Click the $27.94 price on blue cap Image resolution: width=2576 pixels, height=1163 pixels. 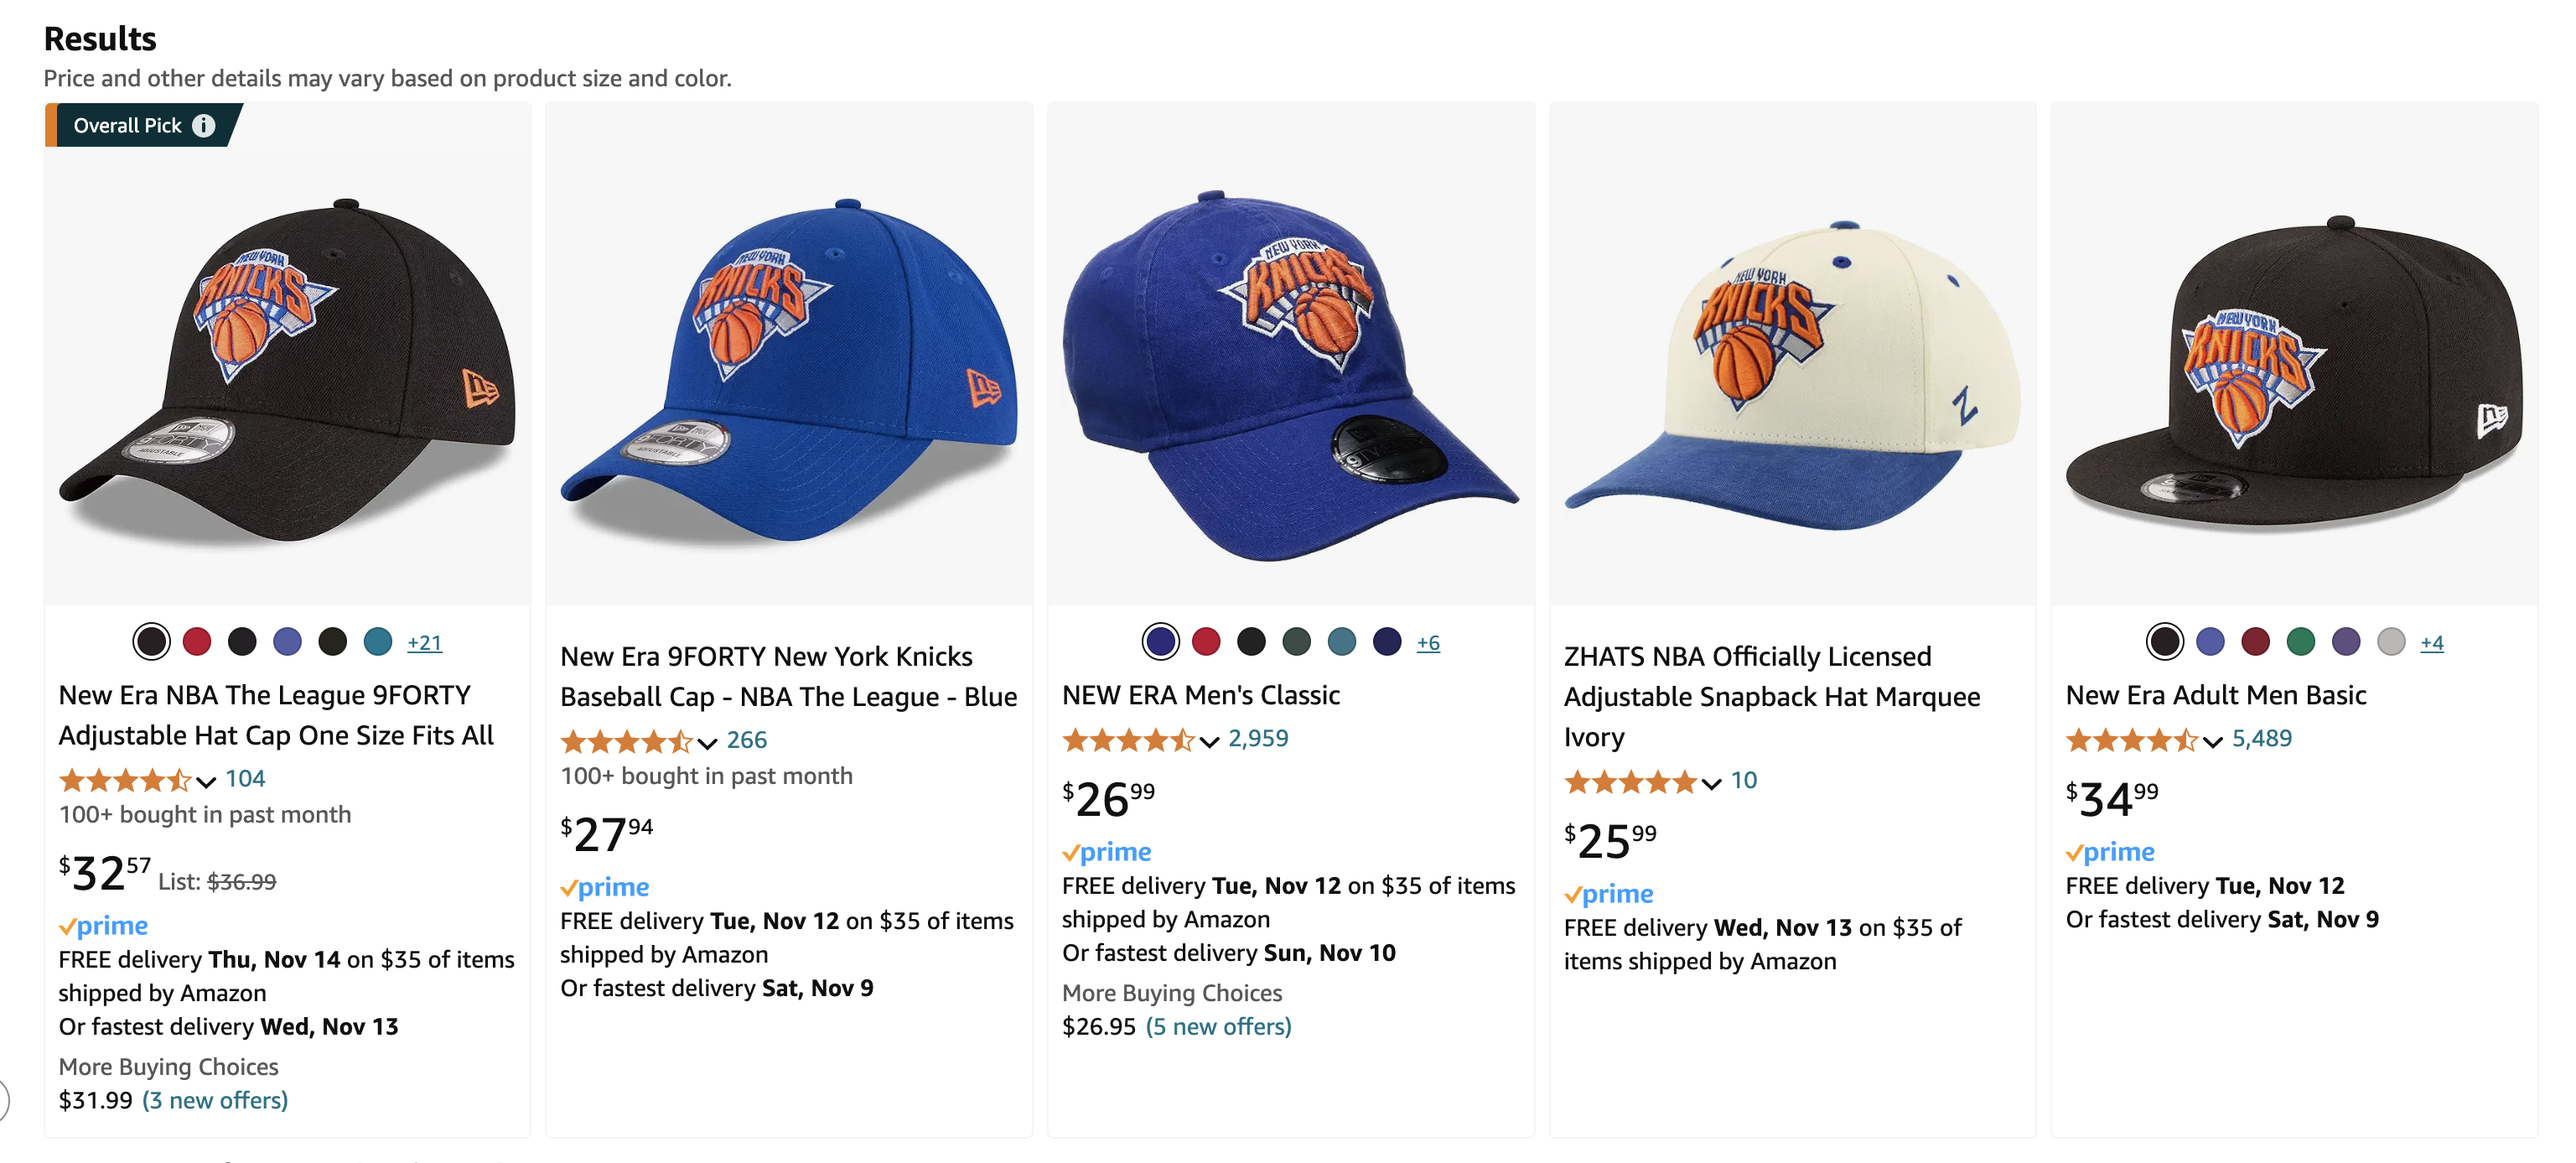[x=606, y=834]
